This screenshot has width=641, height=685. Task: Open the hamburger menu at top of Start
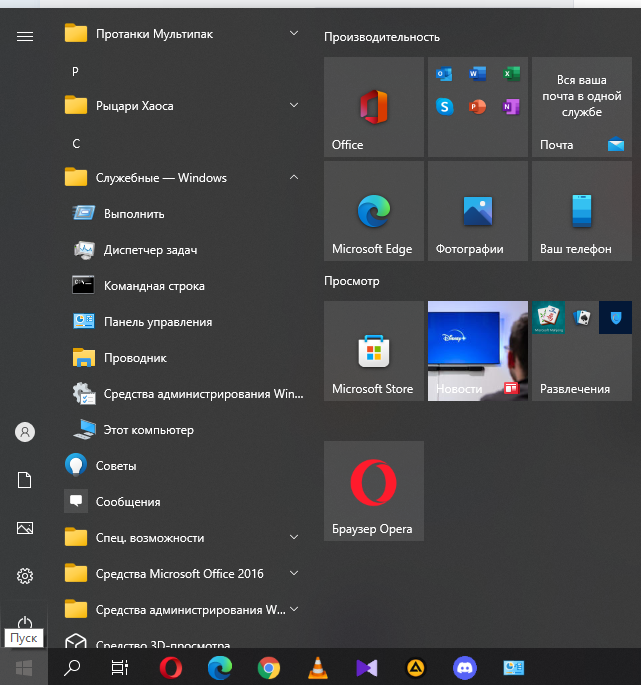[24, 36]
